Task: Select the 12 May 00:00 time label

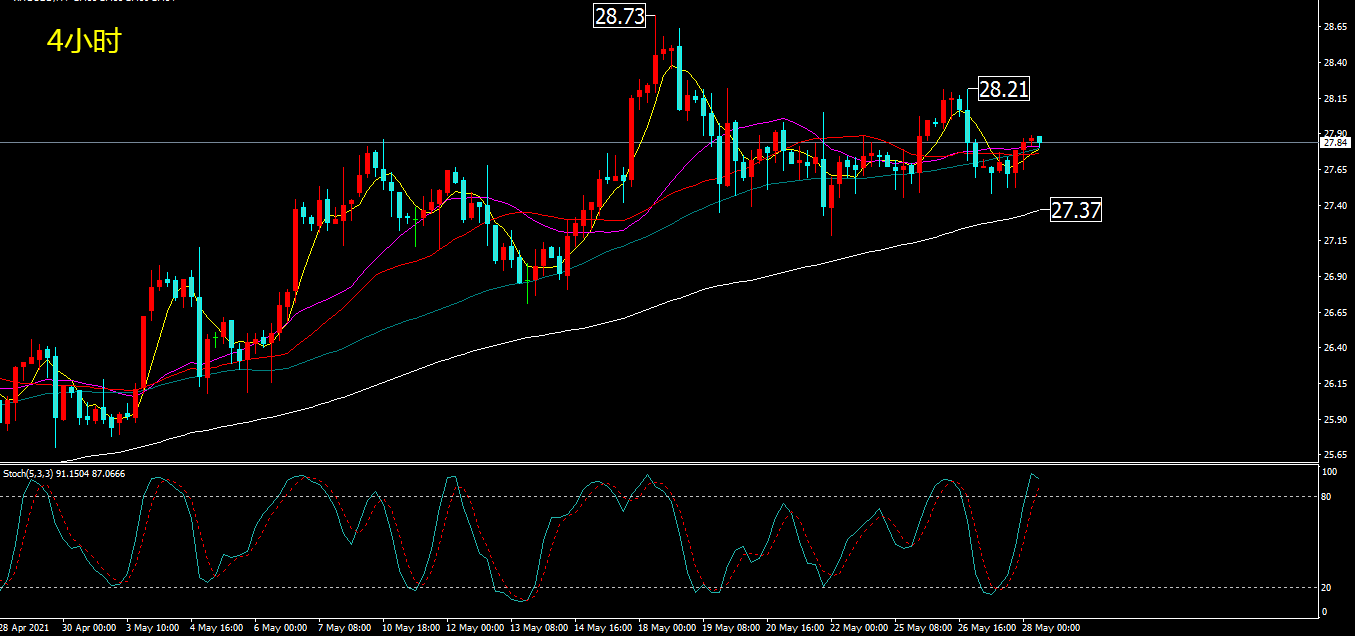Action: click(x=475, y=628)
